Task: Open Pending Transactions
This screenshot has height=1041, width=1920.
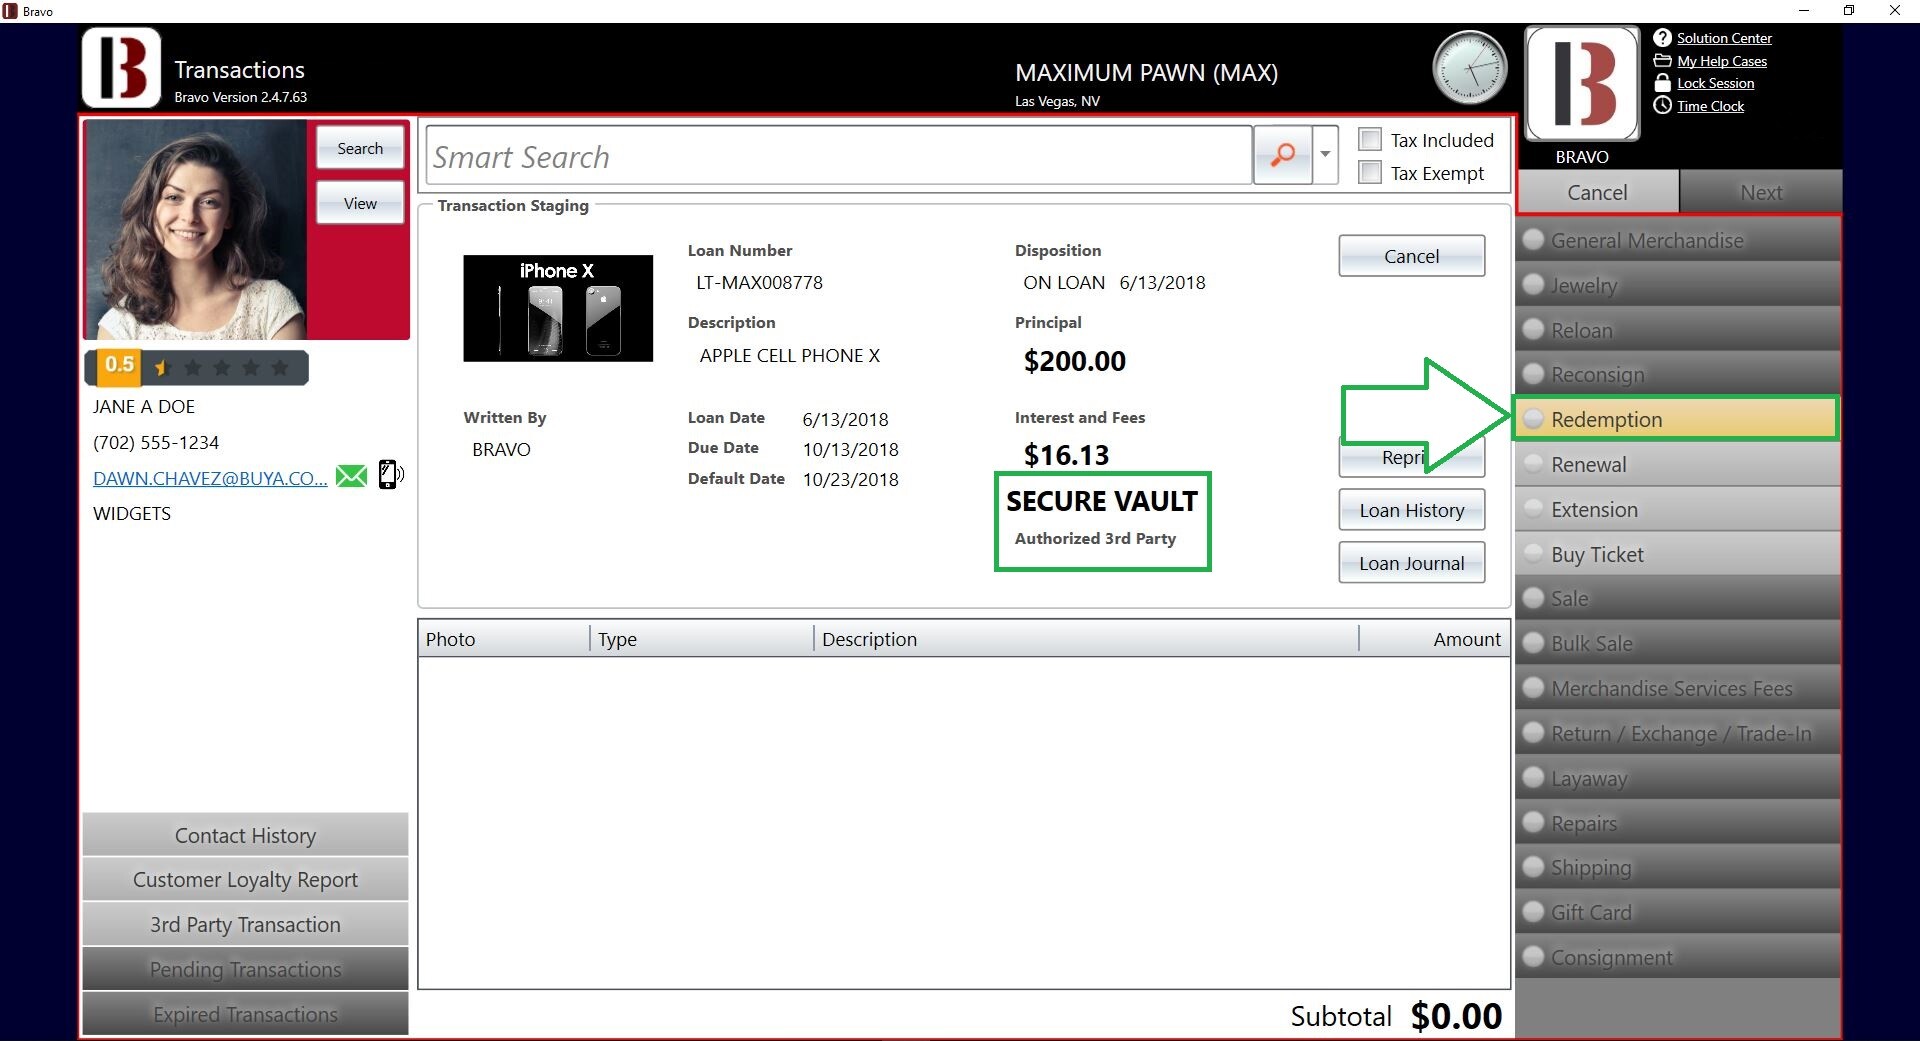Action: point(245,969)
